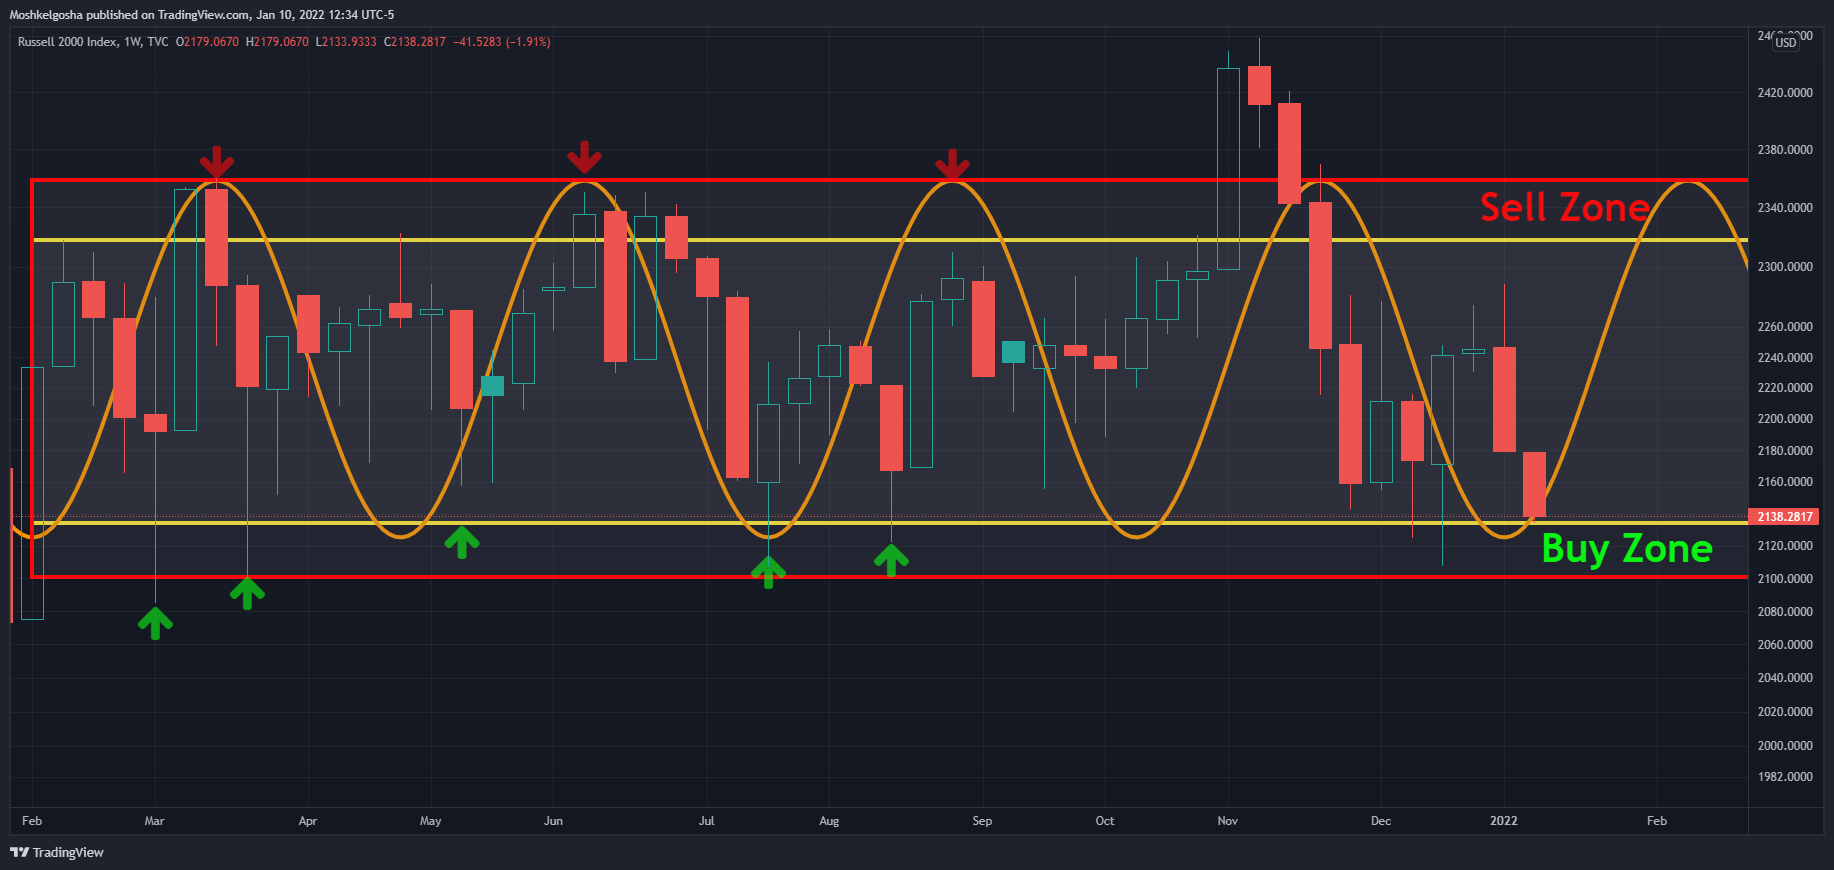Click price level 2100.0000 on axis
This screenshot has width=1834, height=870.
click(1785, 579)
